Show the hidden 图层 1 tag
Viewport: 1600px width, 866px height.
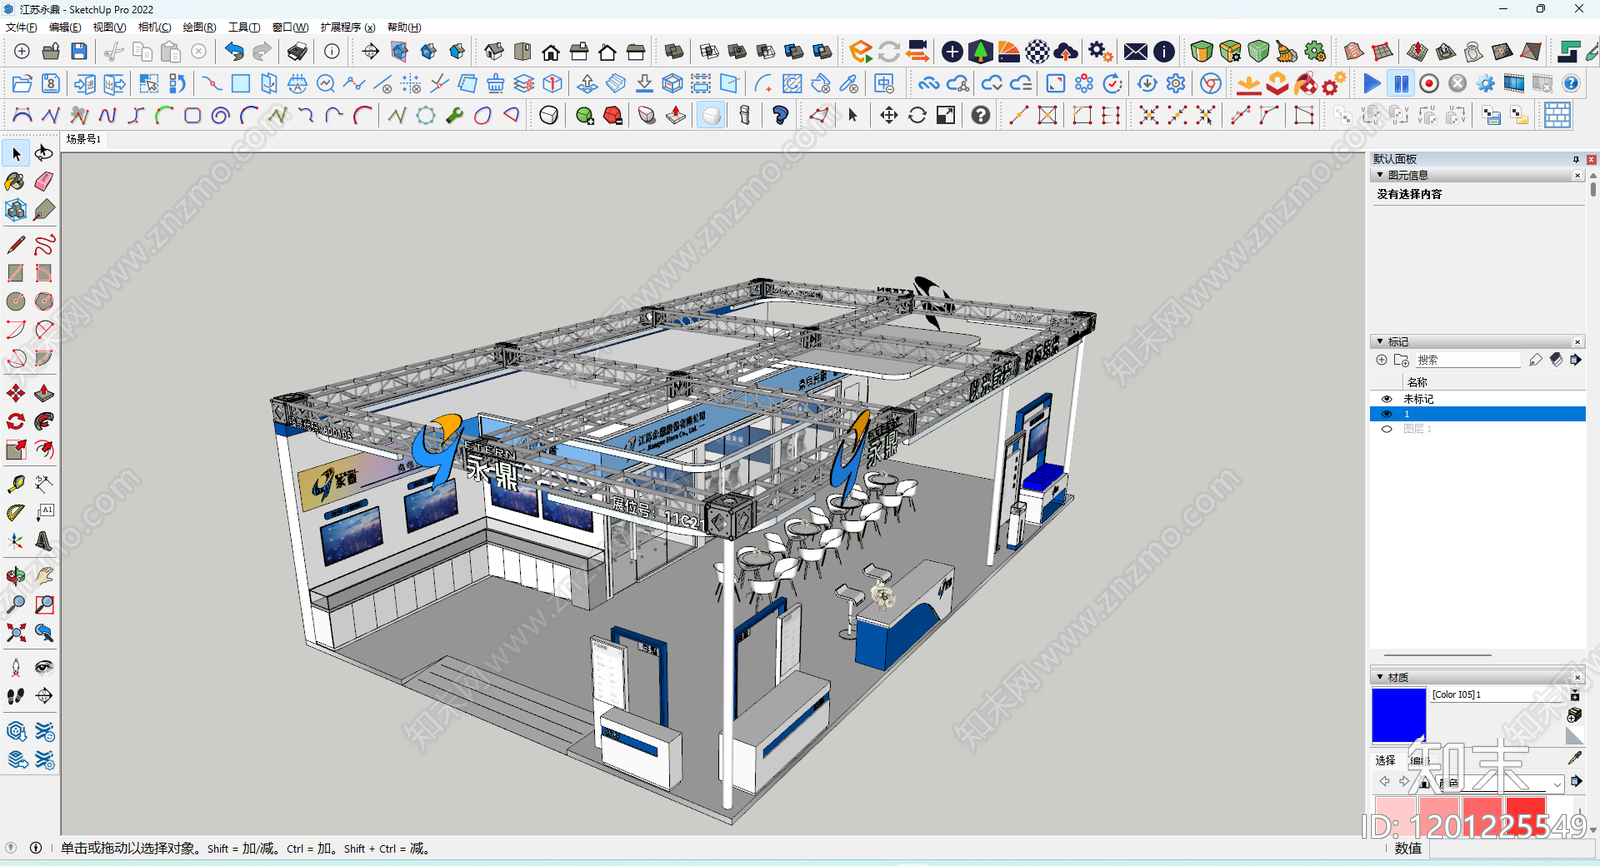point(1386,429)
